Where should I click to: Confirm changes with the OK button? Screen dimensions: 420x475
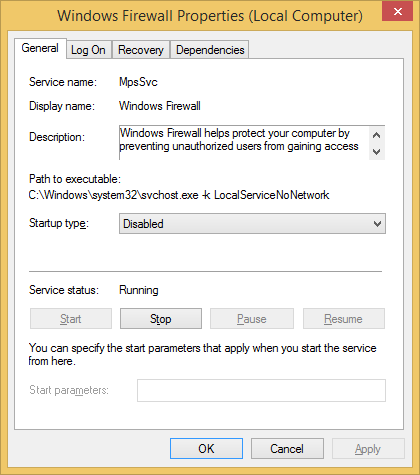(x=206, y=449)
